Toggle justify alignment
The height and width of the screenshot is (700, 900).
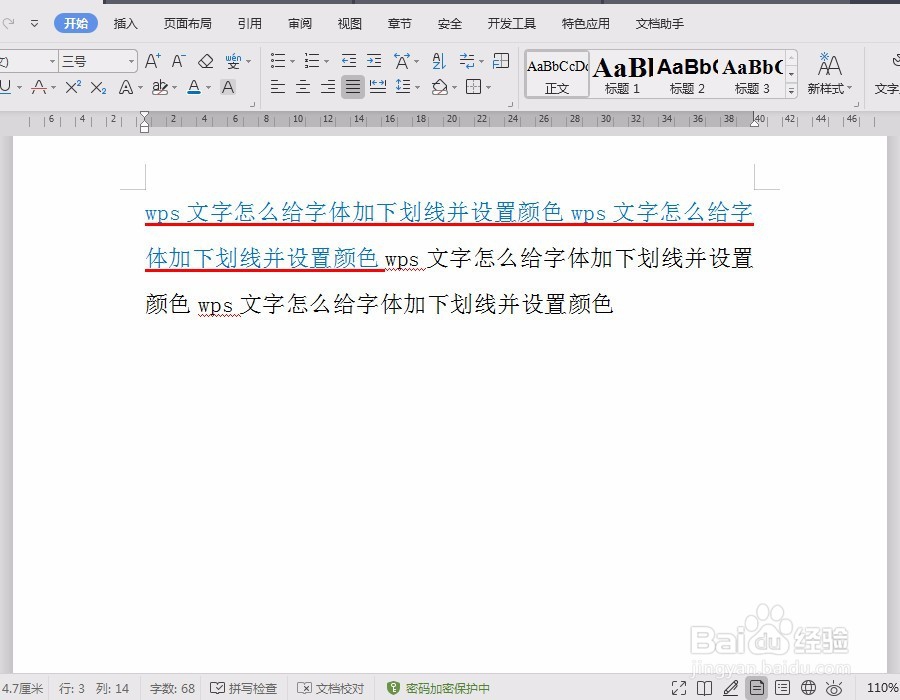pos(353,87)
